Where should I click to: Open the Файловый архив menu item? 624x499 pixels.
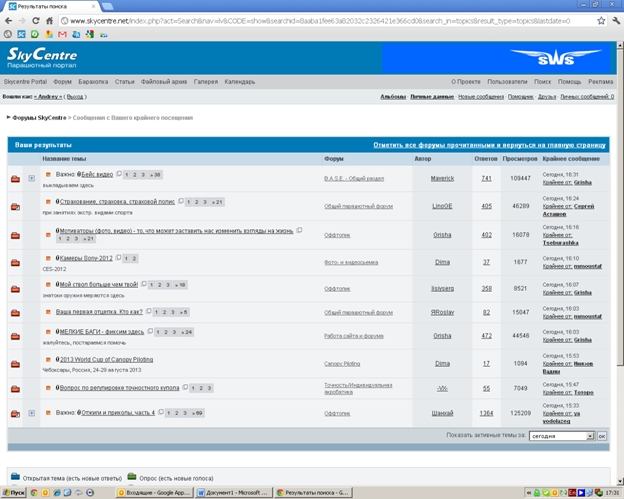click(x=164, y=82)
